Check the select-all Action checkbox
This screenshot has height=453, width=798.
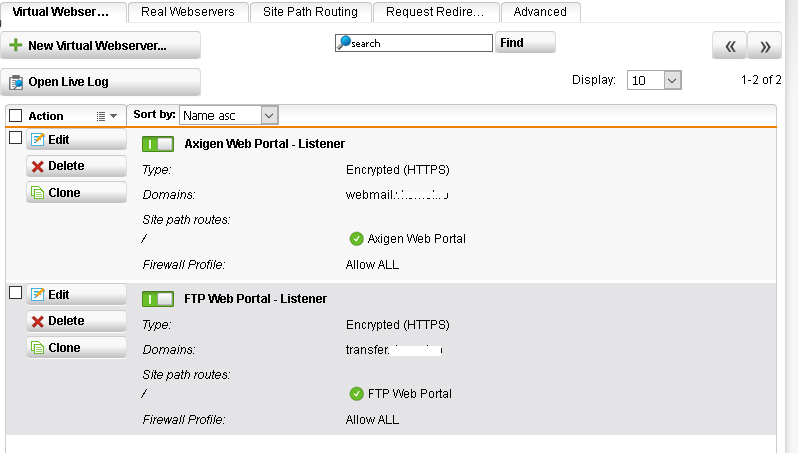coord(16,116)
